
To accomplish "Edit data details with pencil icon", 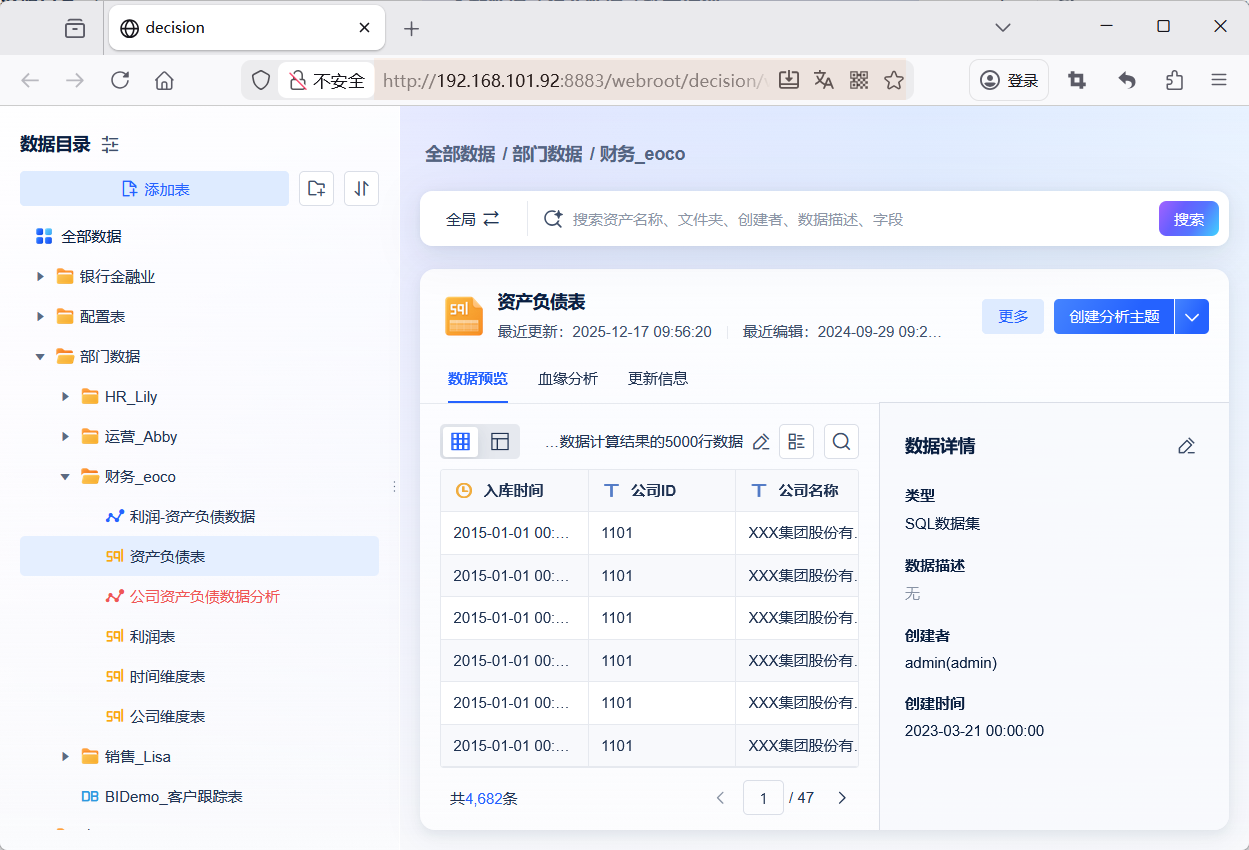I will [x=1187, y=446].
